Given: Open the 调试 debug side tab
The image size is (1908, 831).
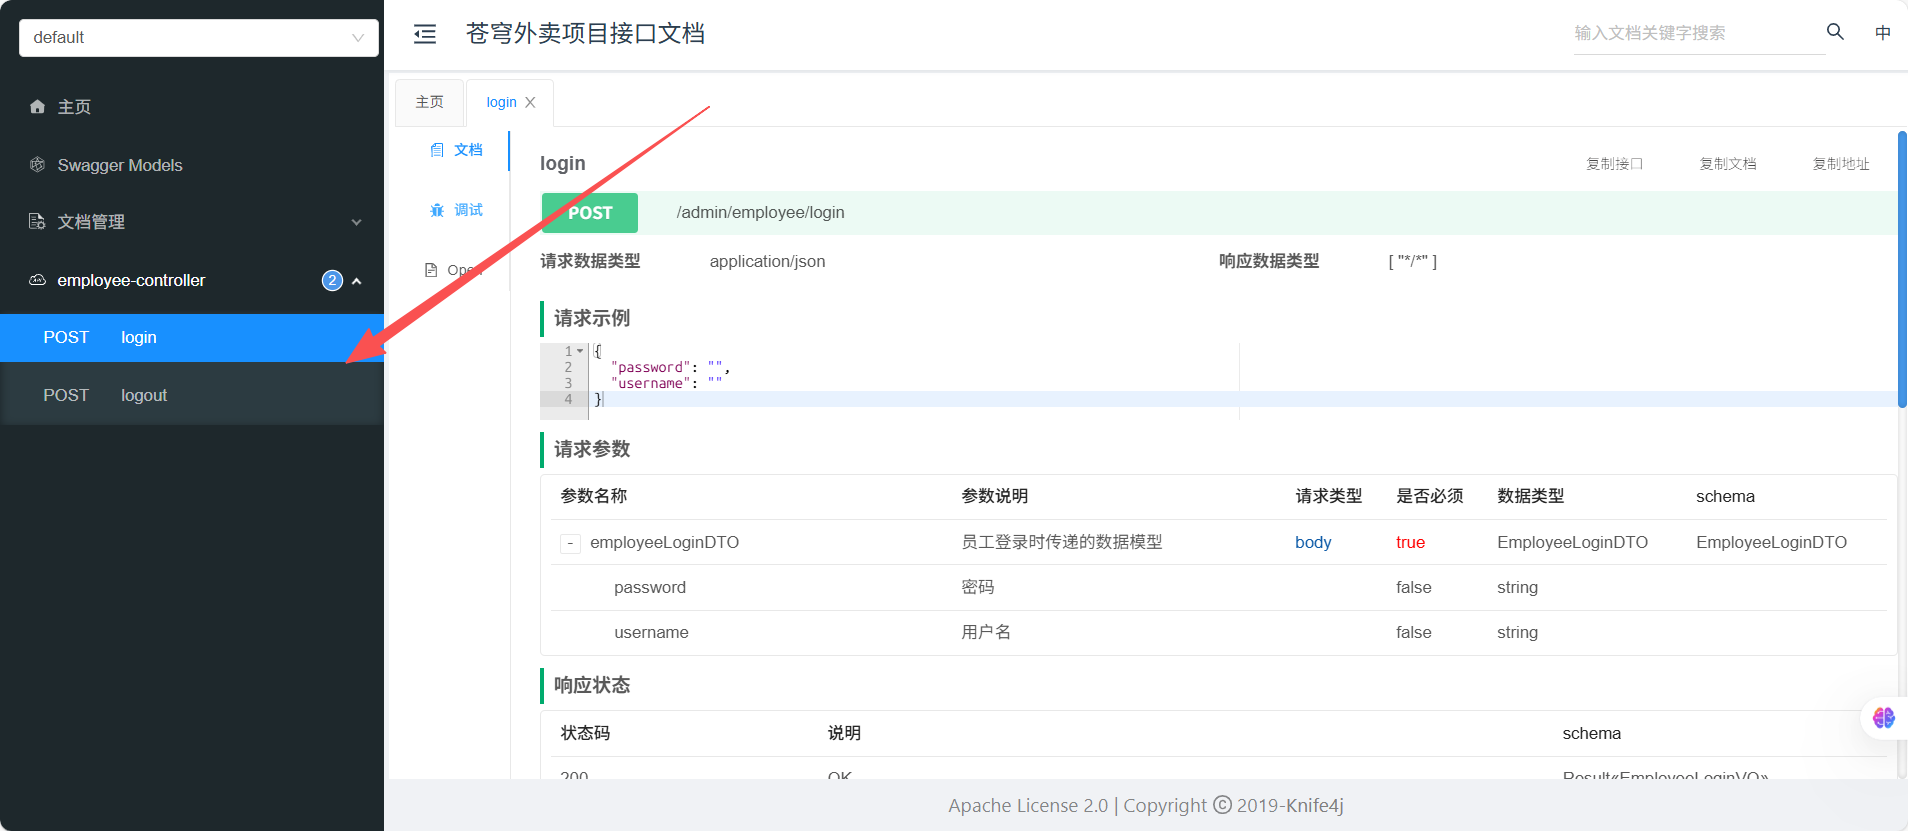Looking at the screenshot, I should [x=456, y=210].
